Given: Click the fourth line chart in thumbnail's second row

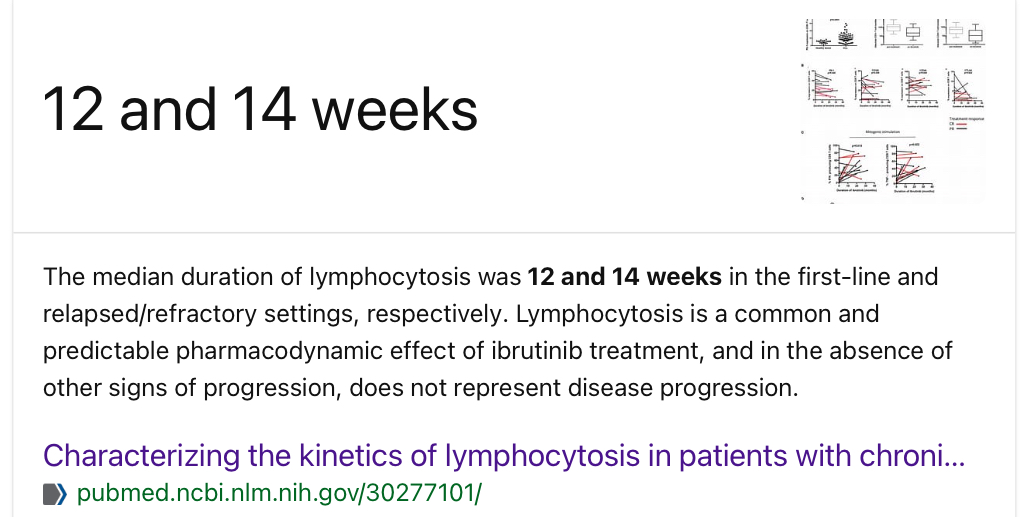Looking at the screenshot, I should tap(964, 89).
